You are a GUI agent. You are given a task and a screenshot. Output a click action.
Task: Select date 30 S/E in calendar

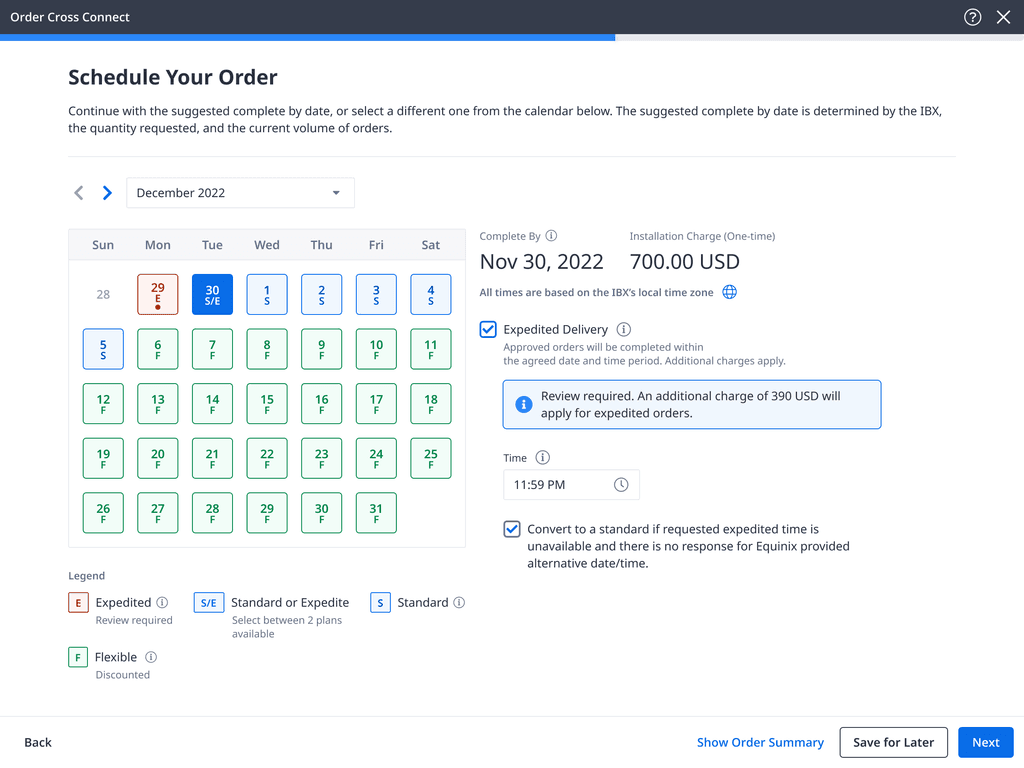pyautogui.click(x=212, y=295)
